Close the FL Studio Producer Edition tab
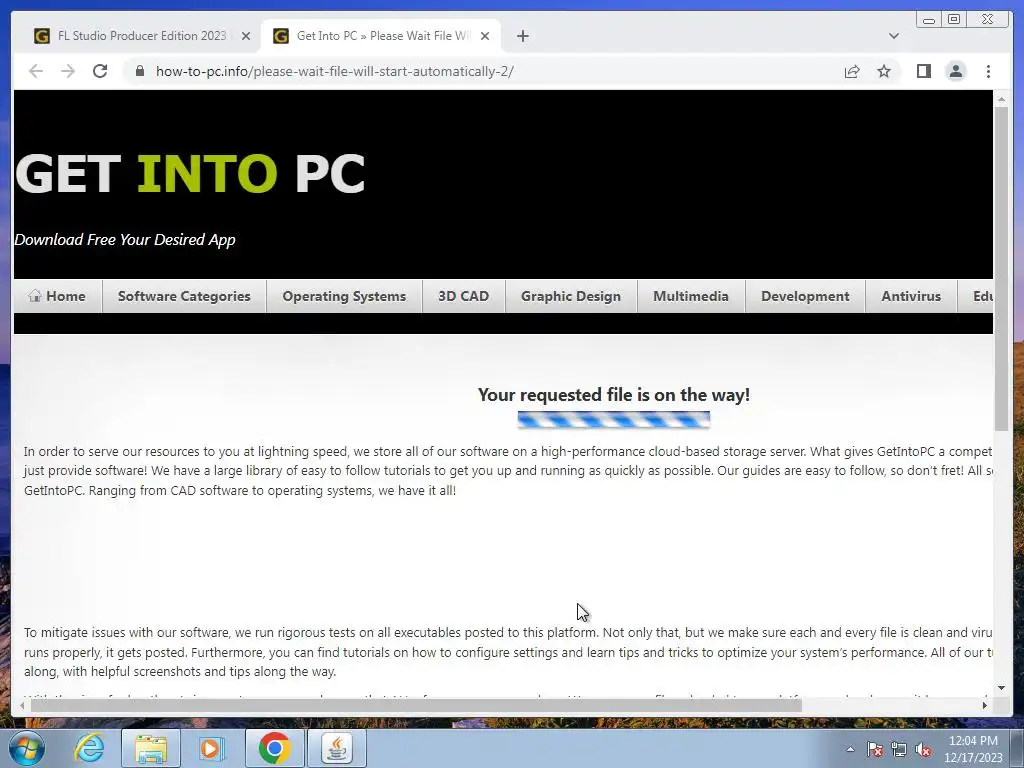 coord(246,36)
